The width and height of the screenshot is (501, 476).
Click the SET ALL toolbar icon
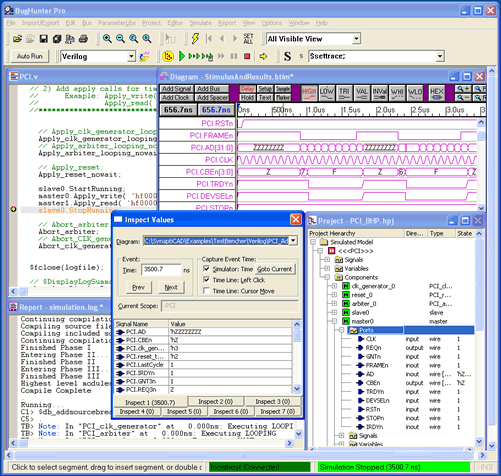248,39
